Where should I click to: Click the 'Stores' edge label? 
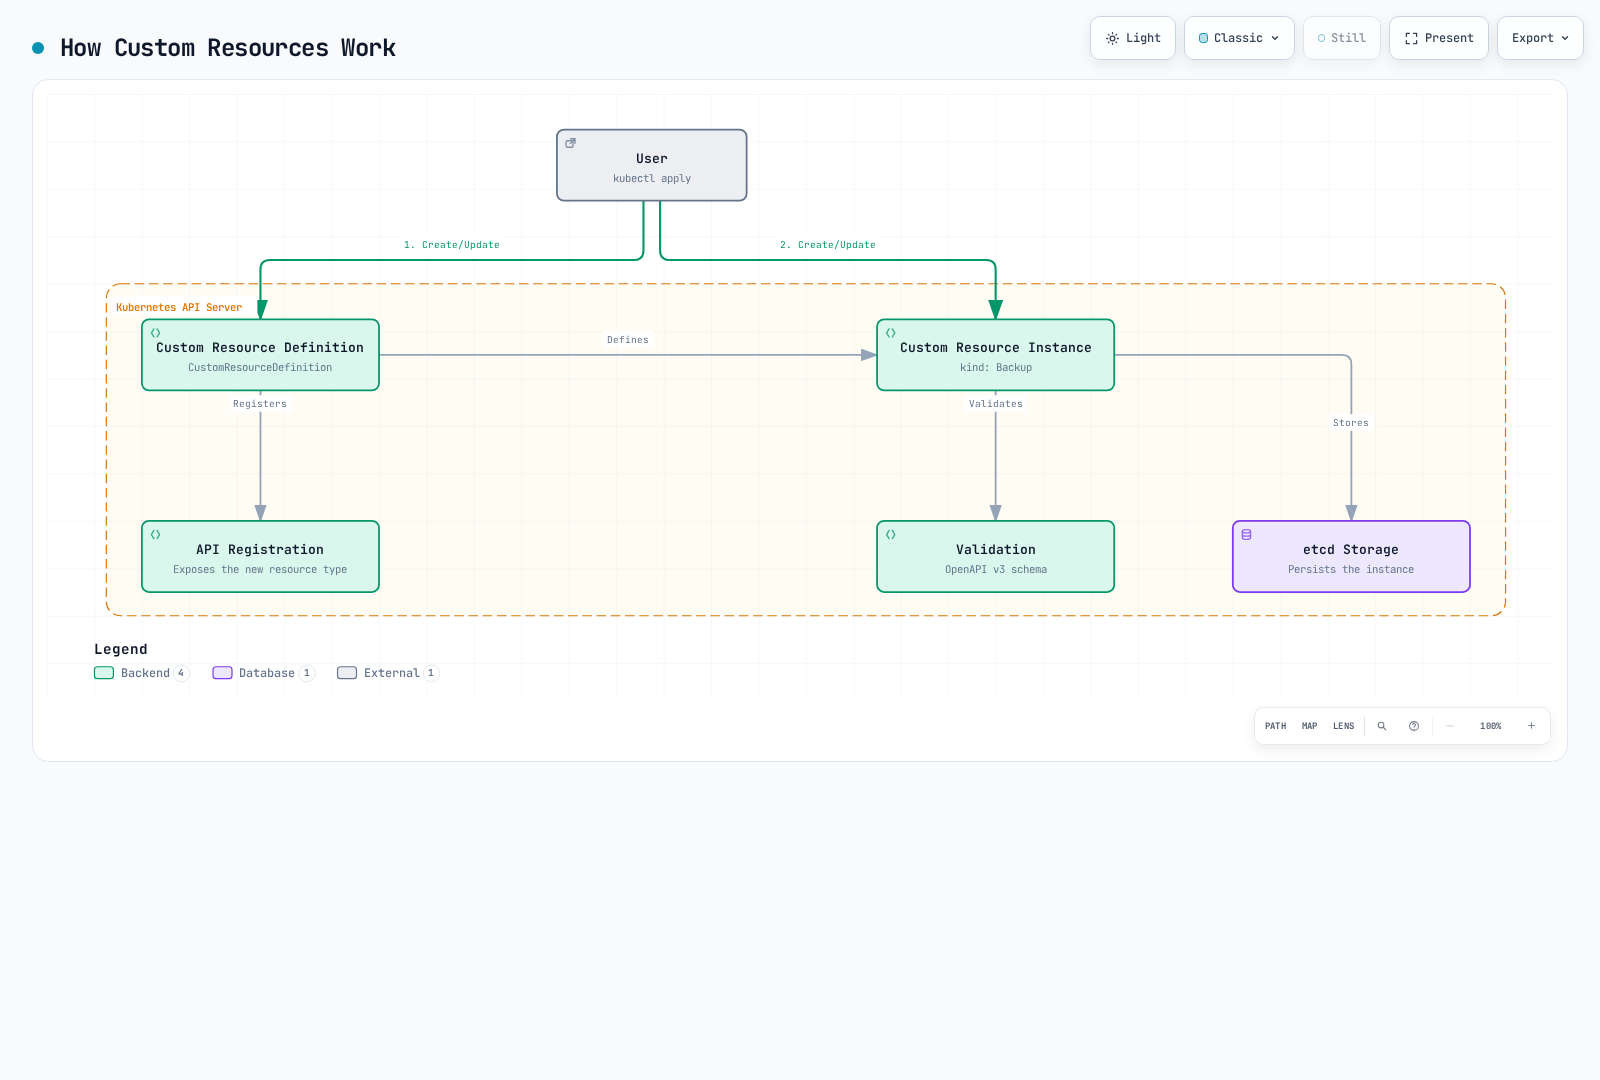[1351, 423]
